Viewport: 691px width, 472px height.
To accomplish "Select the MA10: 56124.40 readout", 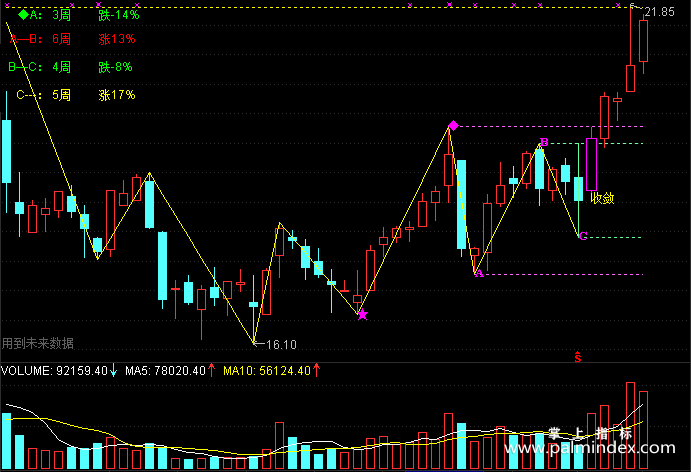I will click(x=267, y=371).
